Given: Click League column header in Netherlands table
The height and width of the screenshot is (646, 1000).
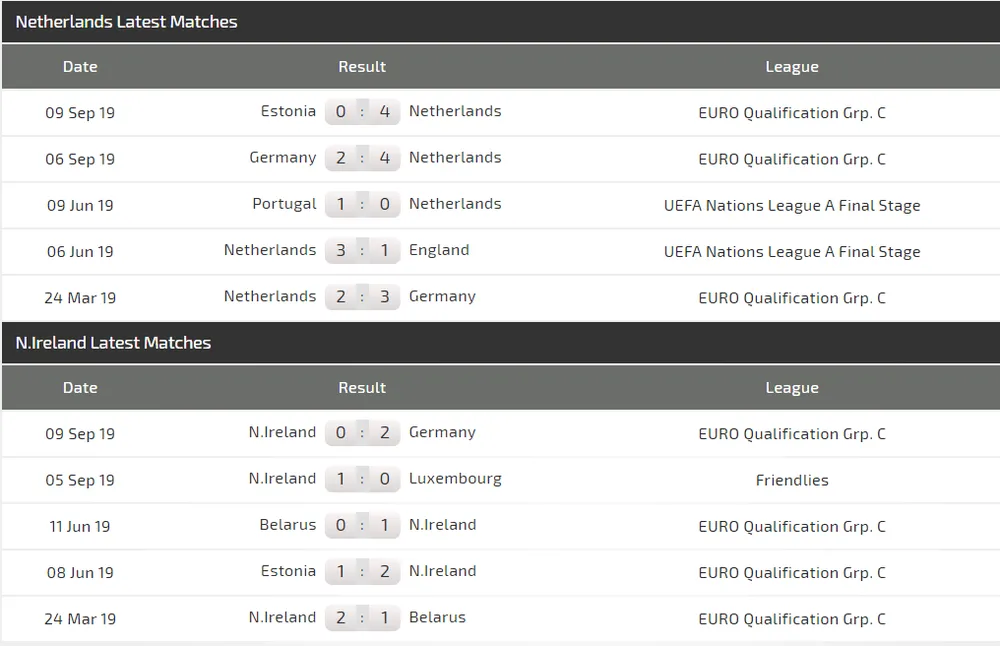Looking at the screenshot, I should [x=792, y=67].
